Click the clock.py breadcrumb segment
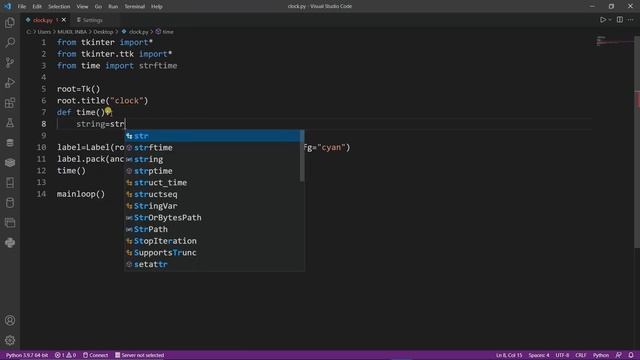The width and height of the screenshot is (640, 360). (135, 31)
